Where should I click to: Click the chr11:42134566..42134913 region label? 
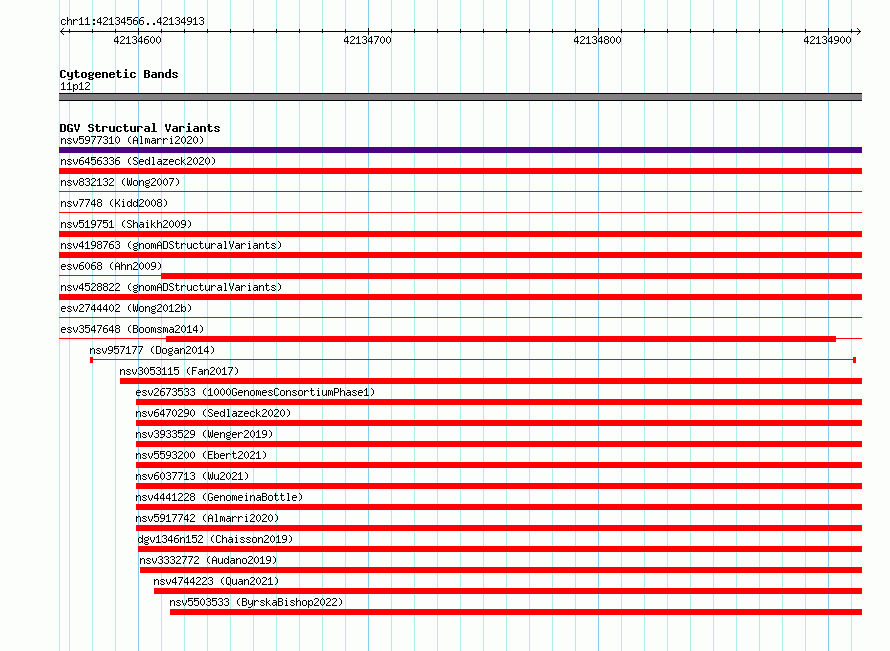pos(132,21)
